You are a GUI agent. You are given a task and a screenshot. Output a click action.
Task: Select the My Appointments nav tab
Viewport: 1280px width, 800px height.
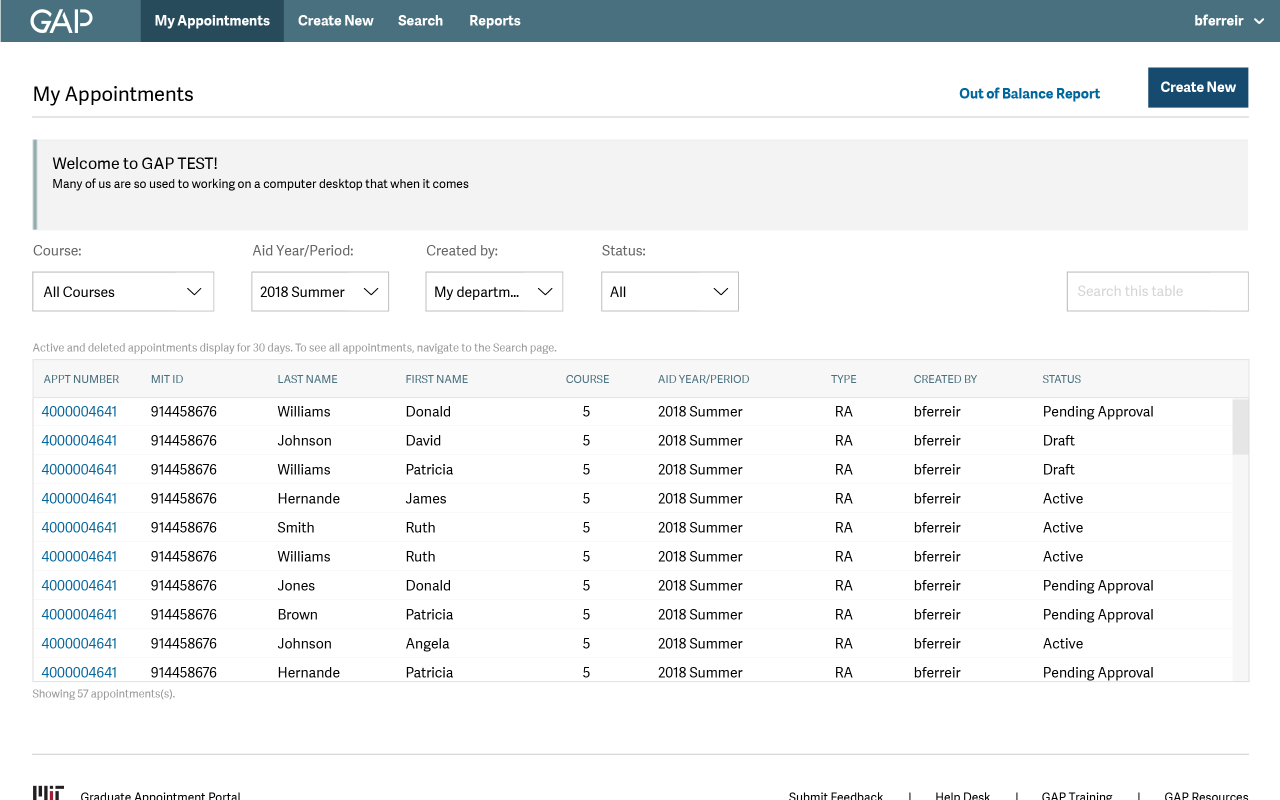[x=212, y=21]
